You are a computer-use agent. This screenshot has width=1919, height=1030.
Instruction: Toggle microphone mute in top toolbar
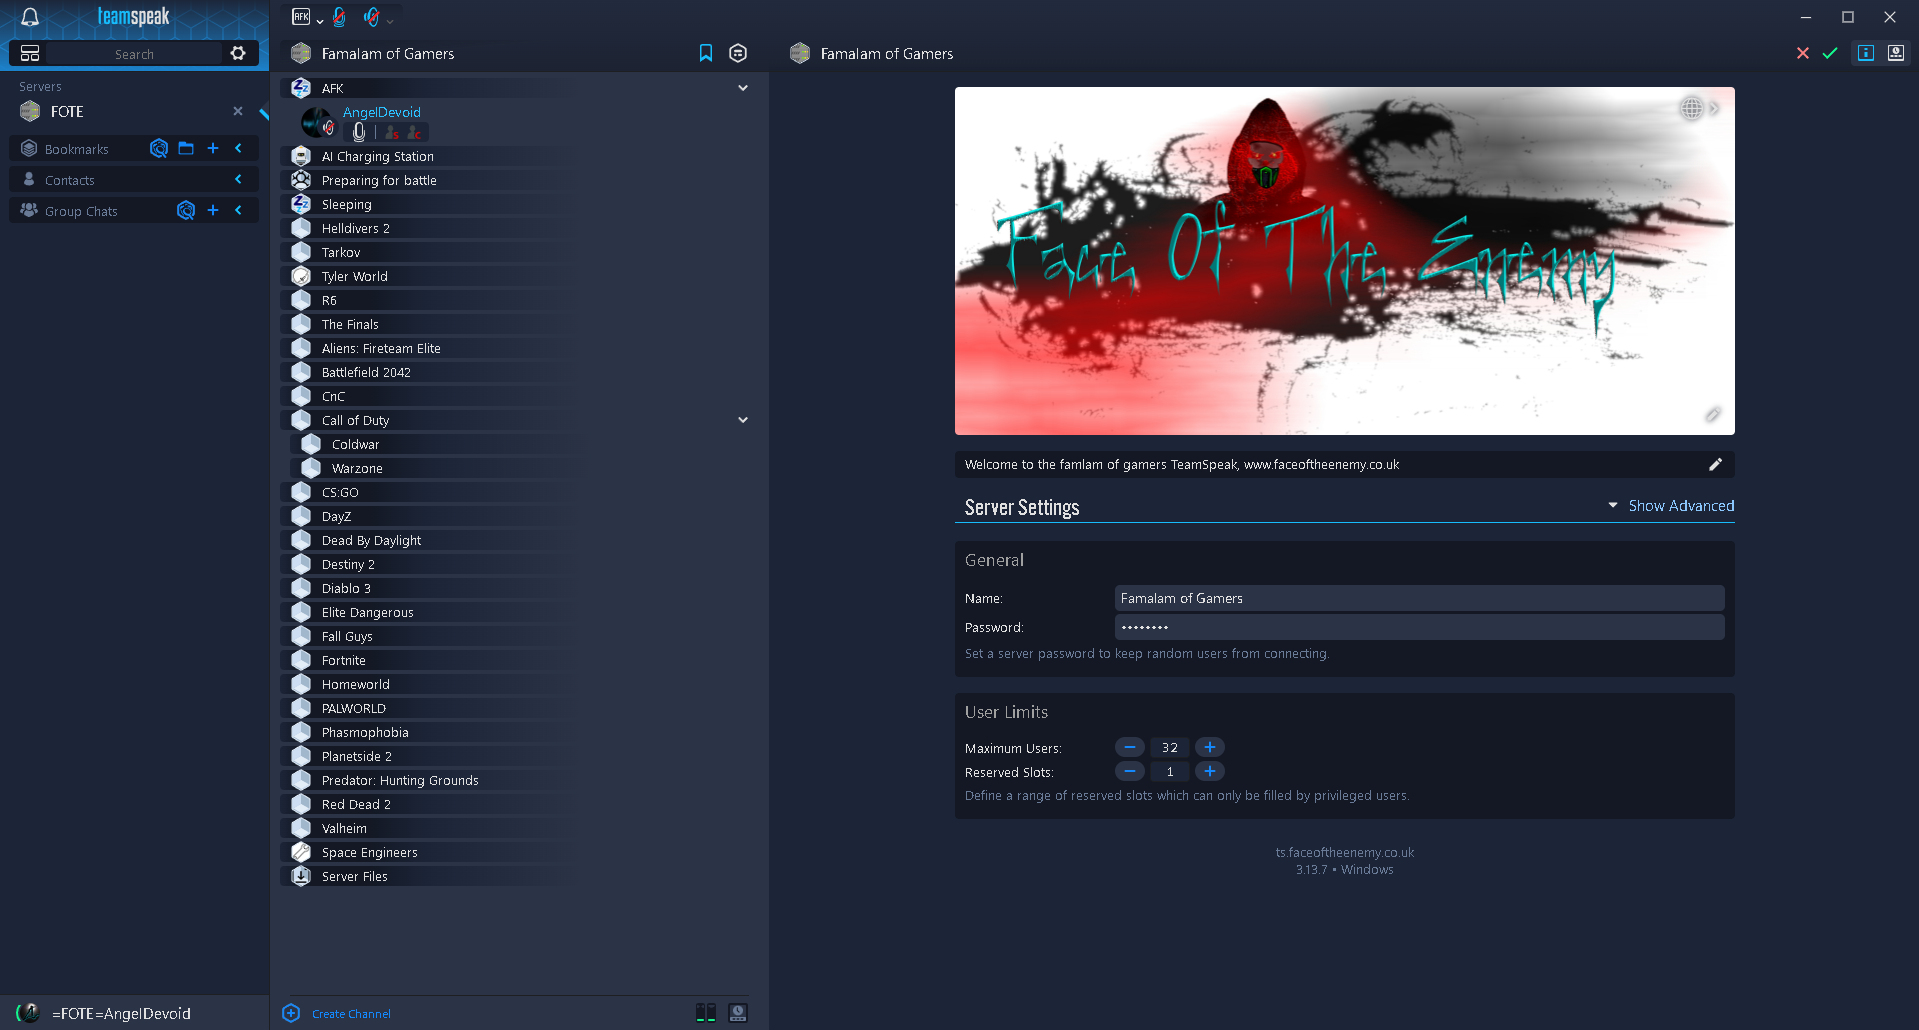(x=340, y=17)
